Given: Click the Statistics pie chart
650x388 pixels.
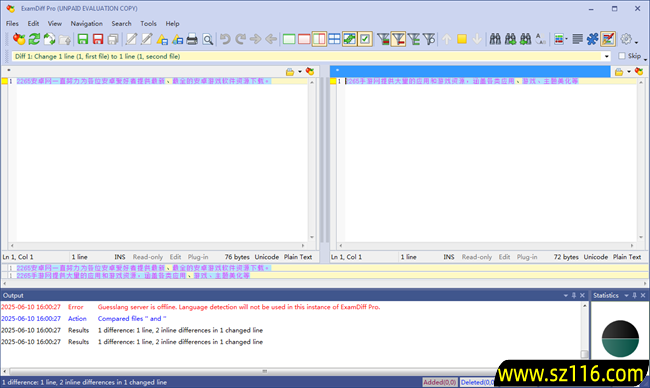Looking at the screenshot, I should 620,339.
